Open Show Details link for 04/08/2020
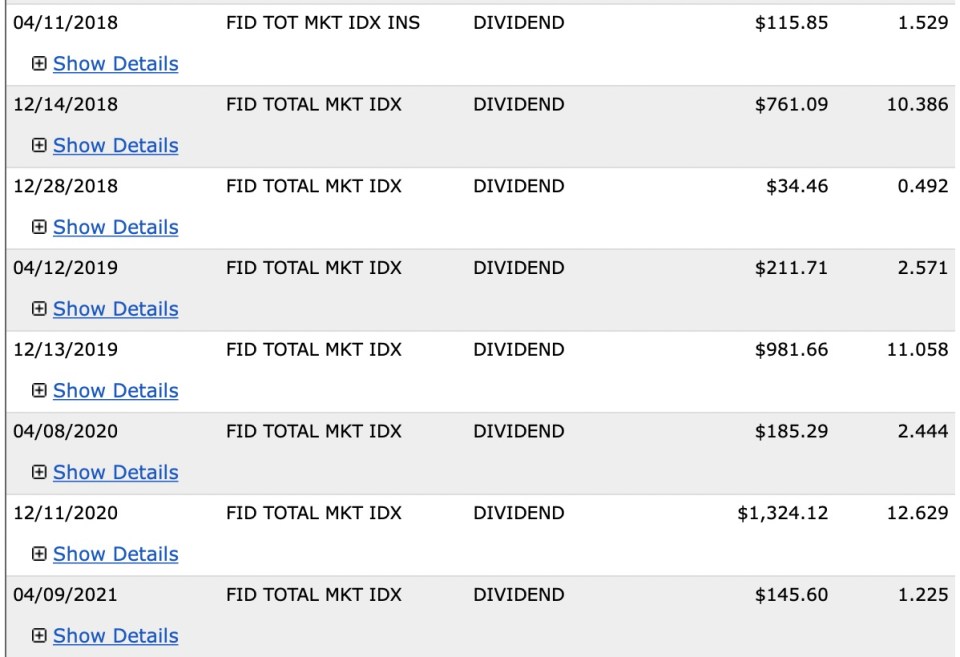This screenshot has width=960, height=657. 115,472
